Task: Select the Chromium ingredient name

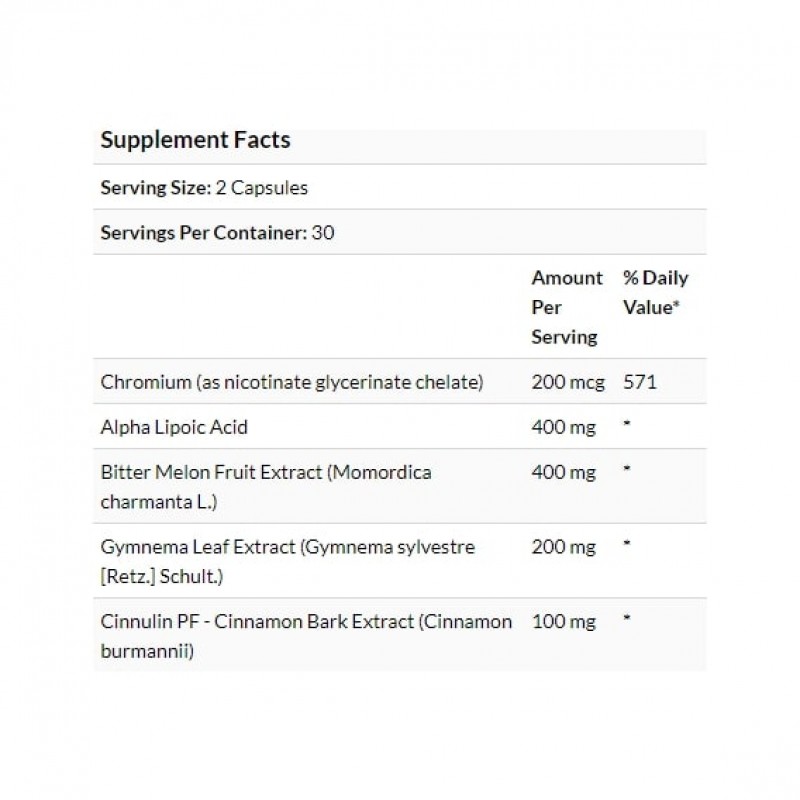Action: pyautogui.click(x=292, y=382)
